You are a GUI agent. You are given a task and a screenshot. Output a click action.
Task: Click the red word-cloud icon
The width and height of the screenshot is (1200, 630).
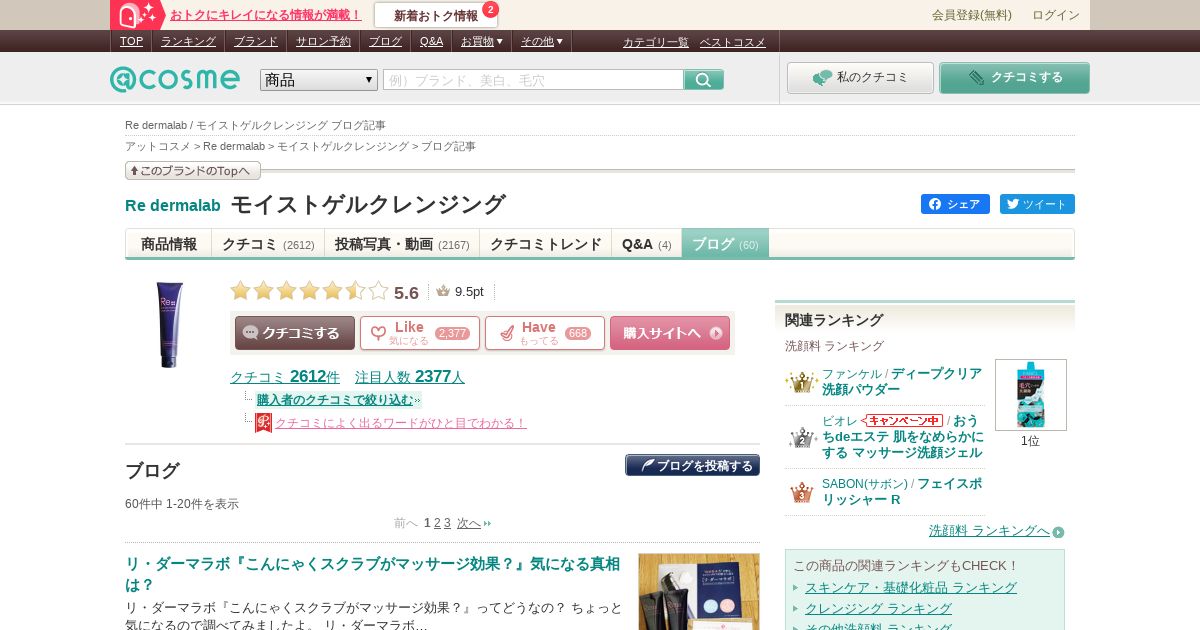(x=263, y=423)
